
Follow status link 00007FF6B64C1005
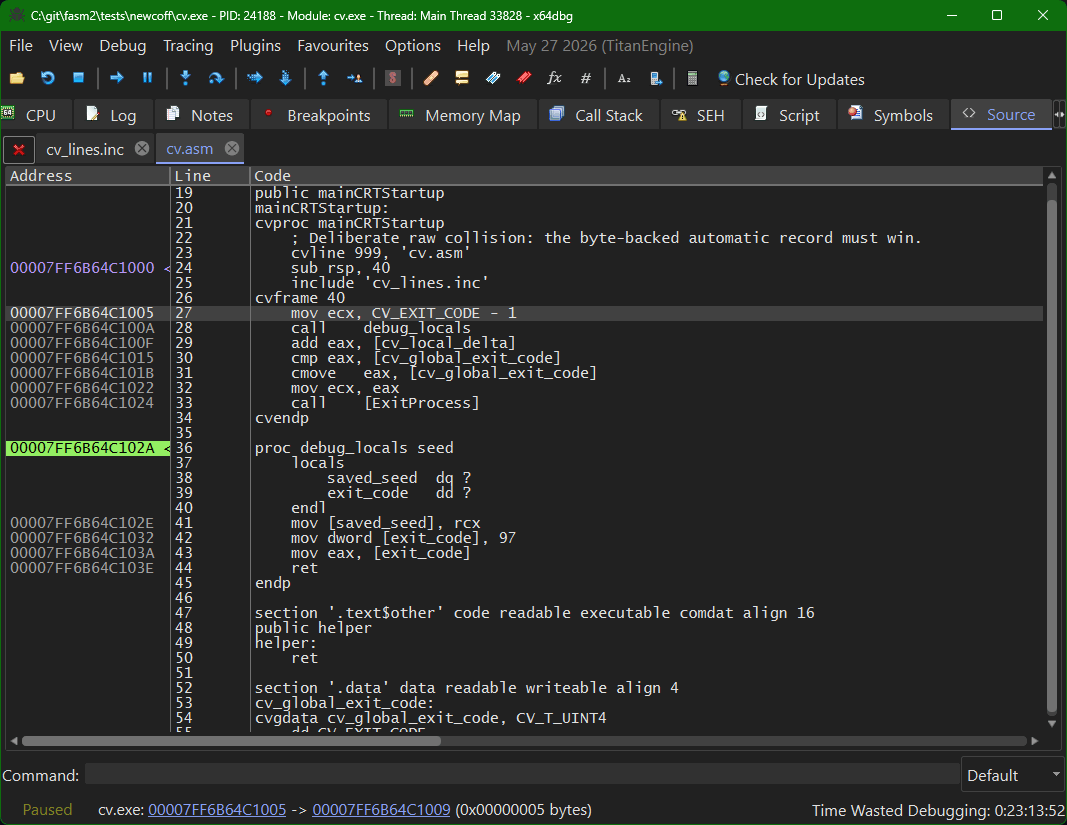click(217, 810)
